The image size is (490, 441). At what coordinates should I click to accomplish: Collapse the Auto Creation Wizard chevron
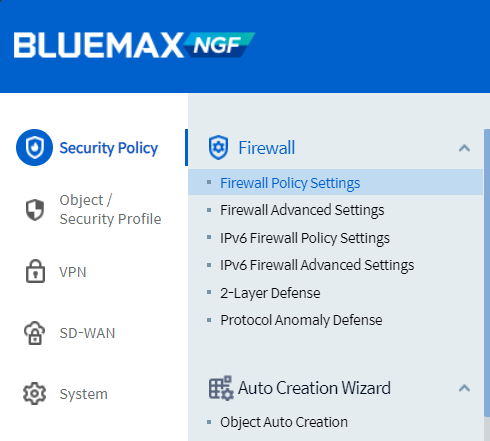[464, 388]
